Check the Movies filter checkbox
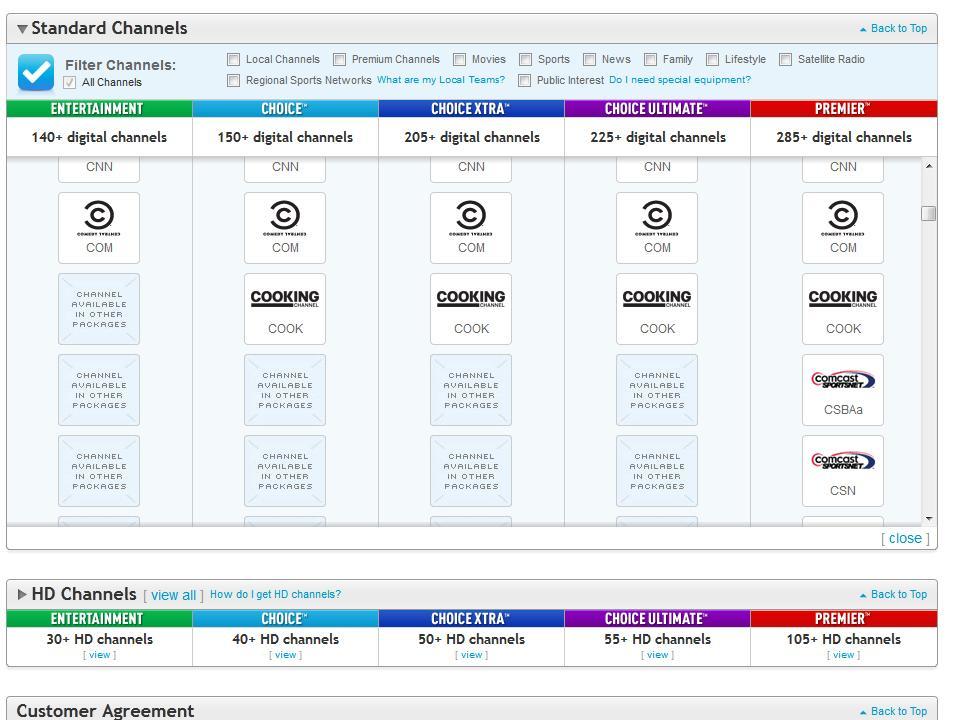 coord(459,59)
